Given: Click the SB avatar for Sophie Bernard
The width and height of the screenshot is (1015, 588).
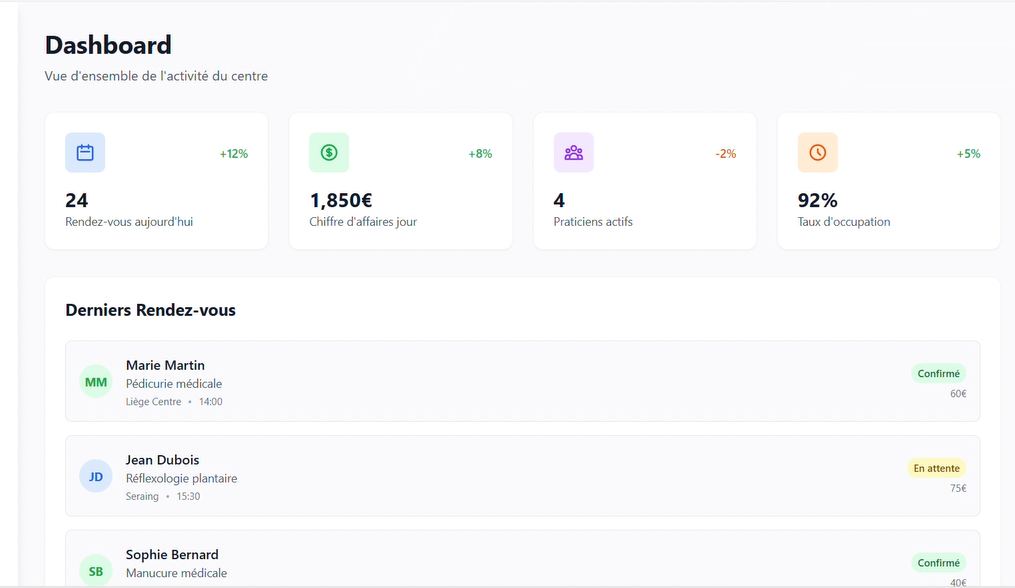Looking at the screenshot, I should coord(95,571).
